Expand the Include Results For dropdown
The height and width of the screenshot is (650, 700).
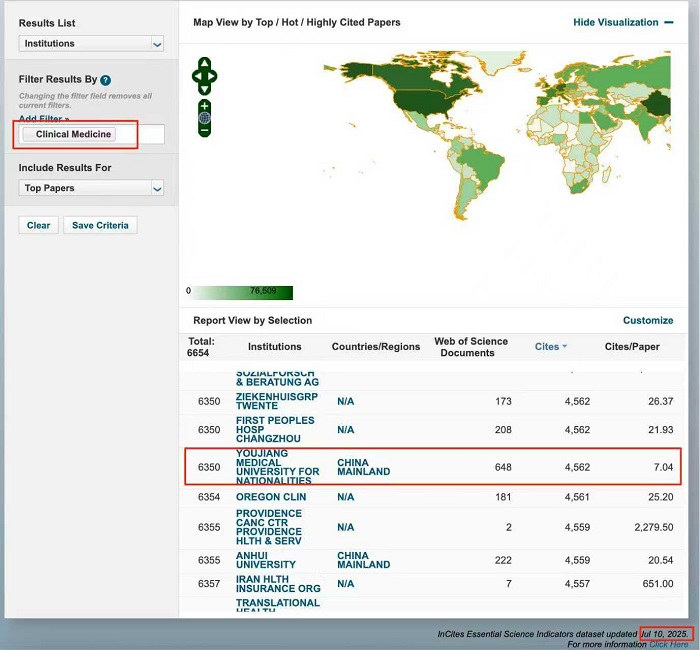click(x=91, y=188)
